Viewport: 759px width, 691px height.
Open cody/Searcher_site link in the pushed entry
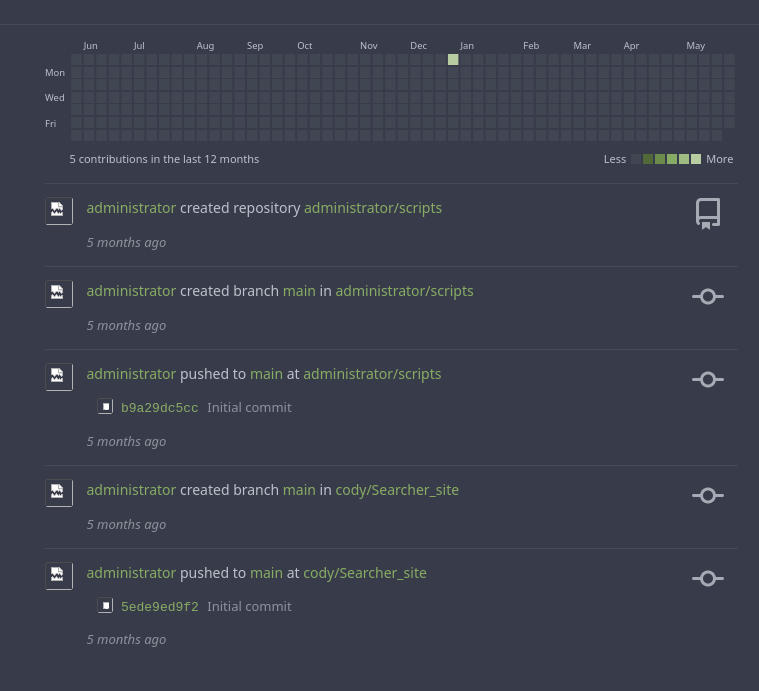pyautogui.click(x=365, y=573)
